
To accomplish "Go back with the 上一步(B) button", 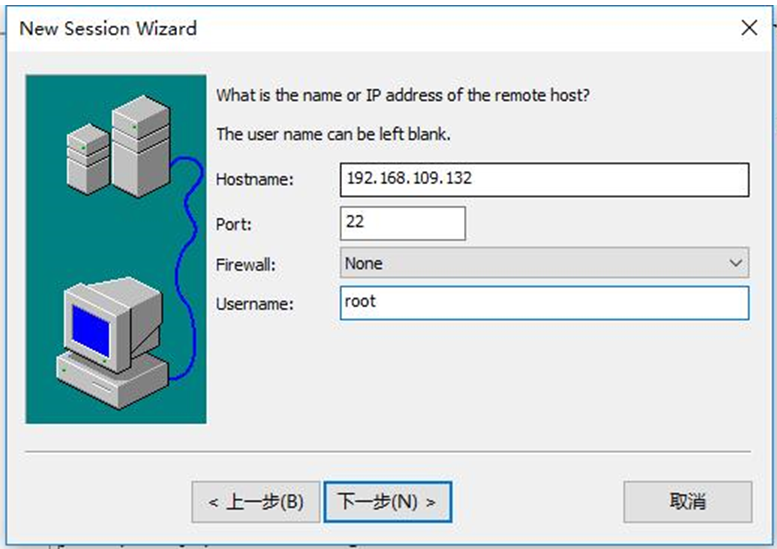I will (x=256, y=502).
